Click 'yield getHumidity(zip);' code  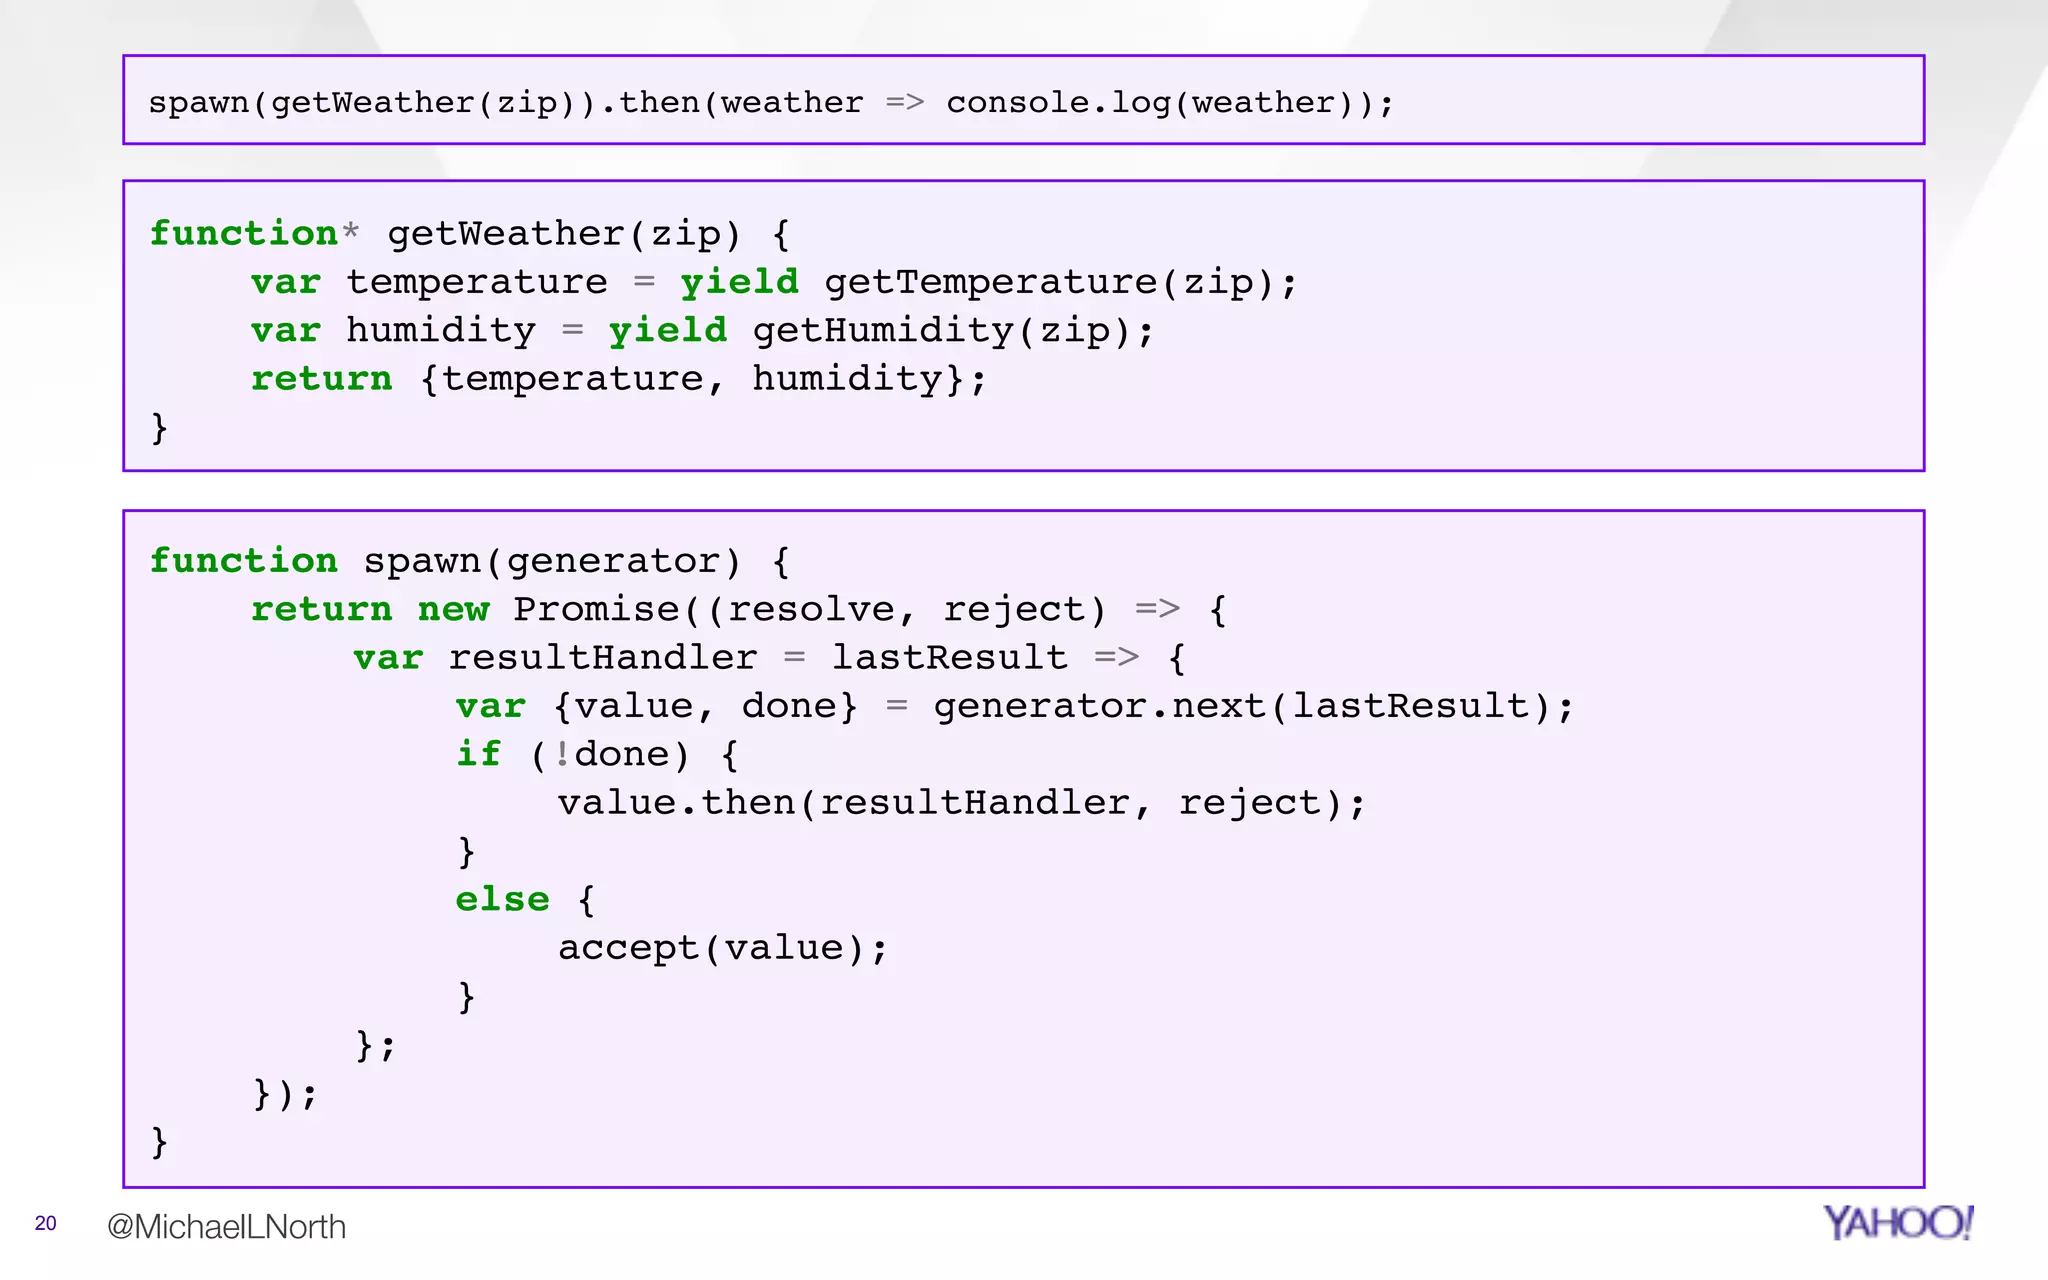pos(881,330)
